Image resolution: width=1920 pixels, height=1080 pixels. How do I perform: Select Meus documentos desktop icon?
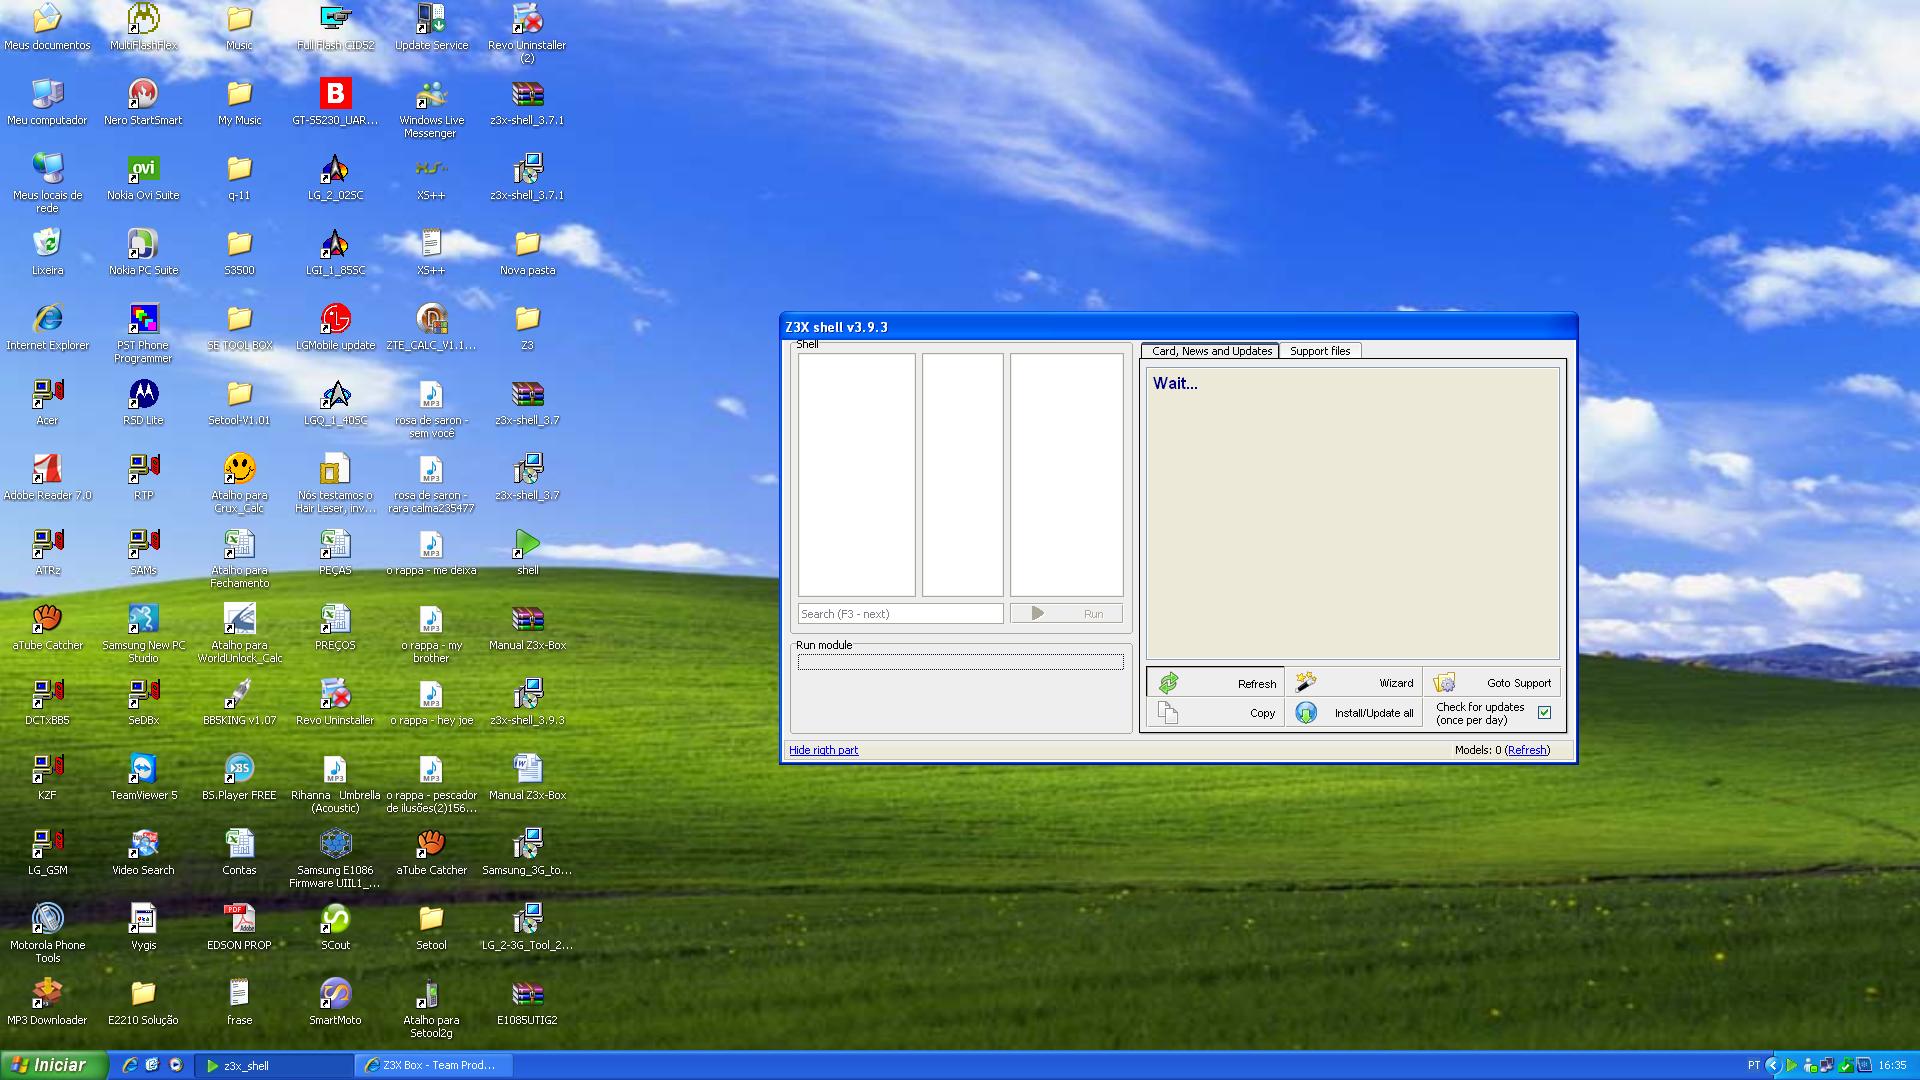click(x=47, y=27)
